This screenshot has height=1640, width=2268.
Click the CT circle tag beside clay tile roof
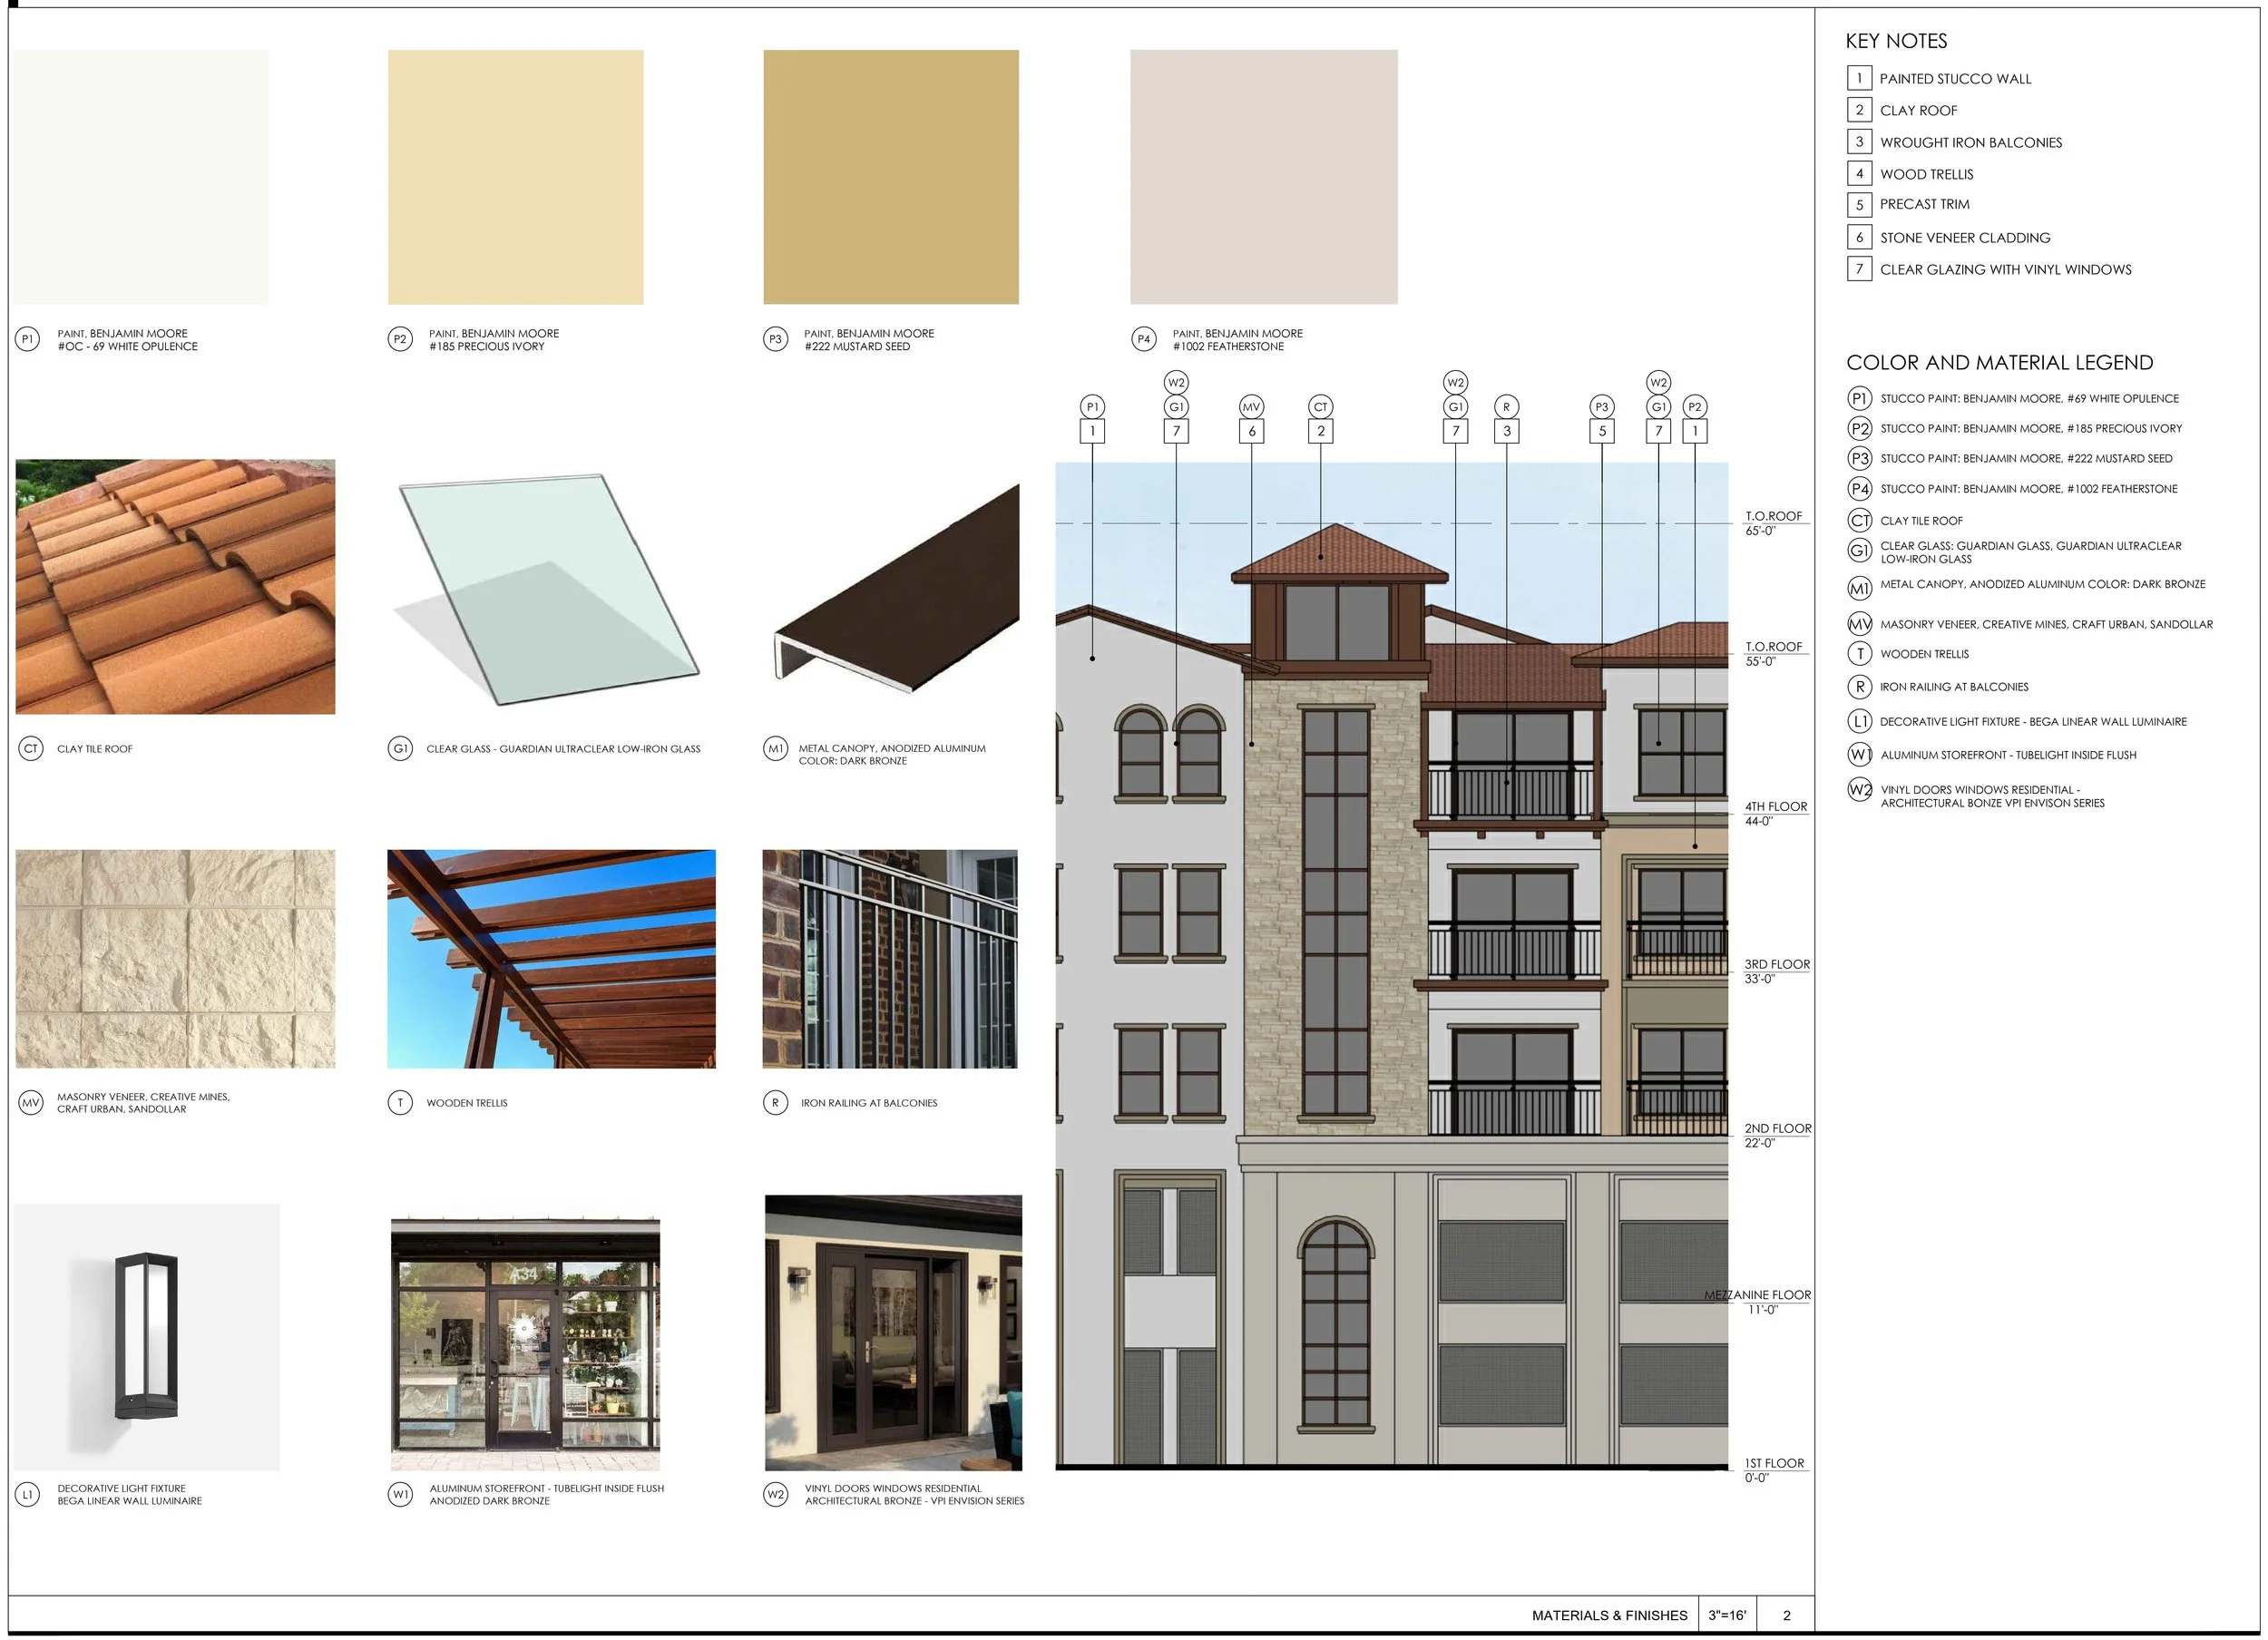[31, 748]
